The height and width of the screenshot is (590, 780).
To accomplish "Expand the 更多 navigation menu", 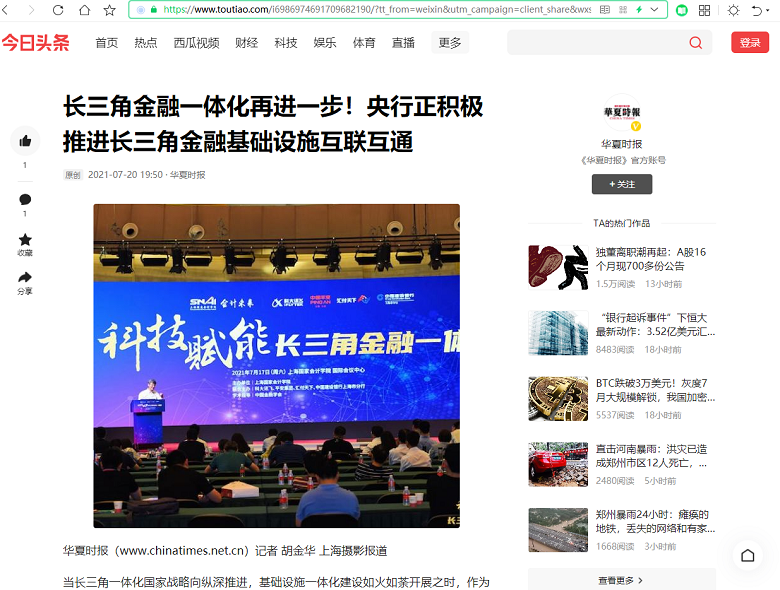I will click(x=450, y=43).
